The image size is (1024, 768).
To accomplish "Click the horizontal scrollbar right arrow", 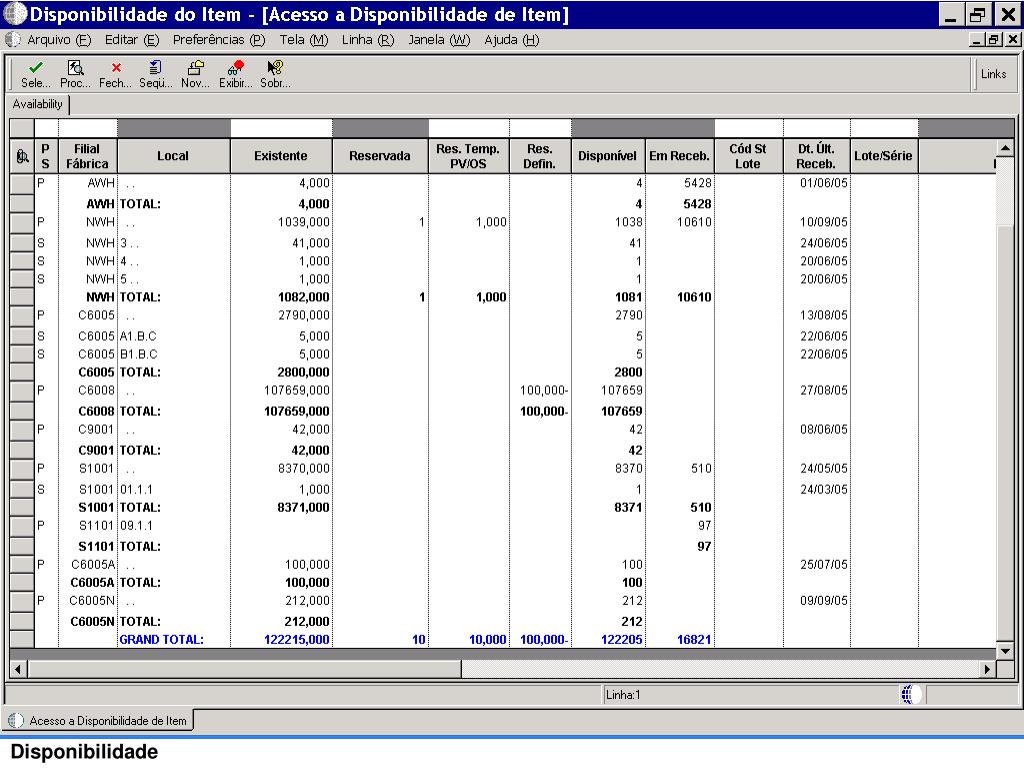I will (x=987, y=669).
